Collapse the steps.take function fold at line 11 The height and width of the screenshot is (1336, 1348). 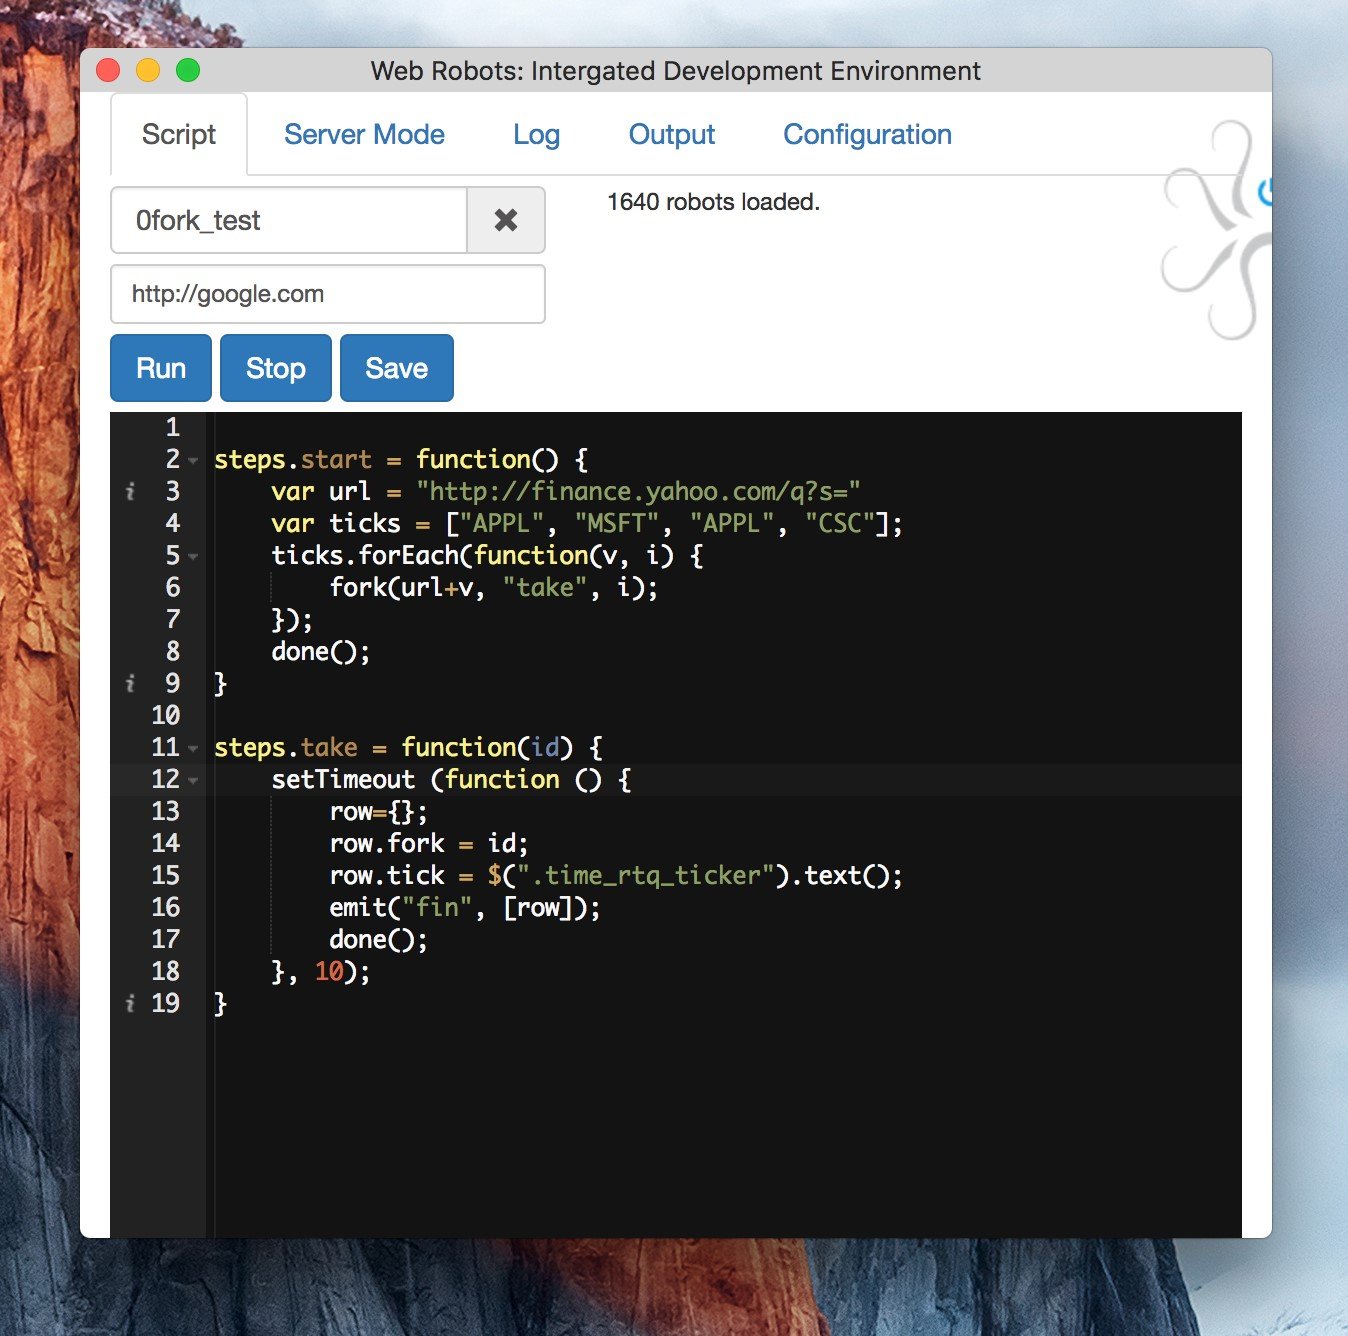coord(193,749)
